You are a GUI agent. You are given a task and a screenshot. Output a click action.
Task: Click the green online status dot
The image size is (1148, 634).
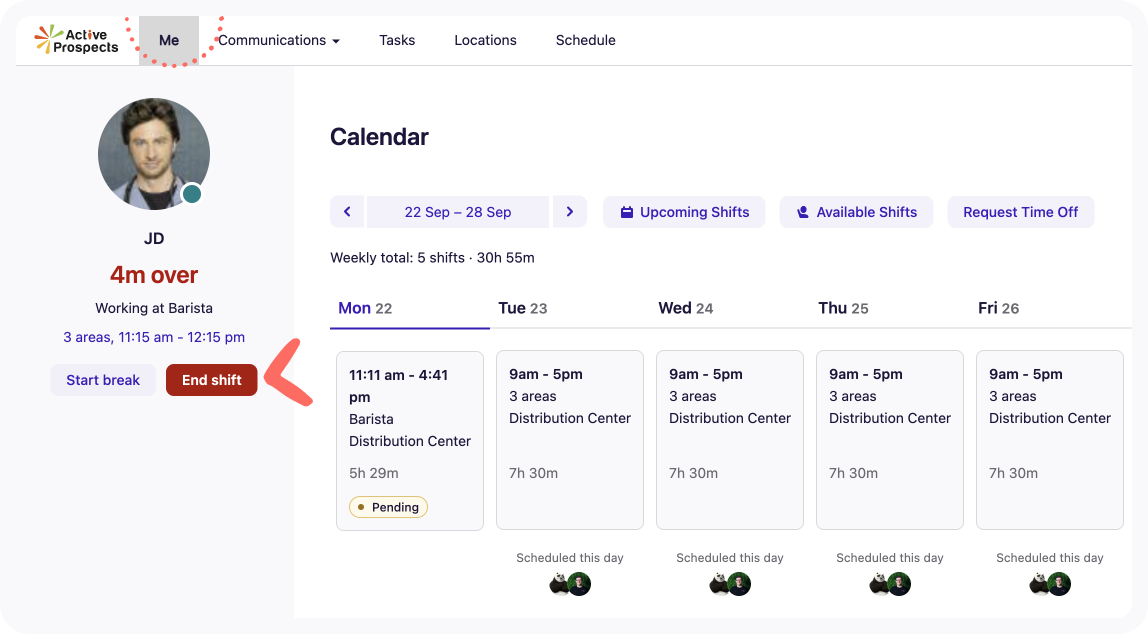click(192, 194)
